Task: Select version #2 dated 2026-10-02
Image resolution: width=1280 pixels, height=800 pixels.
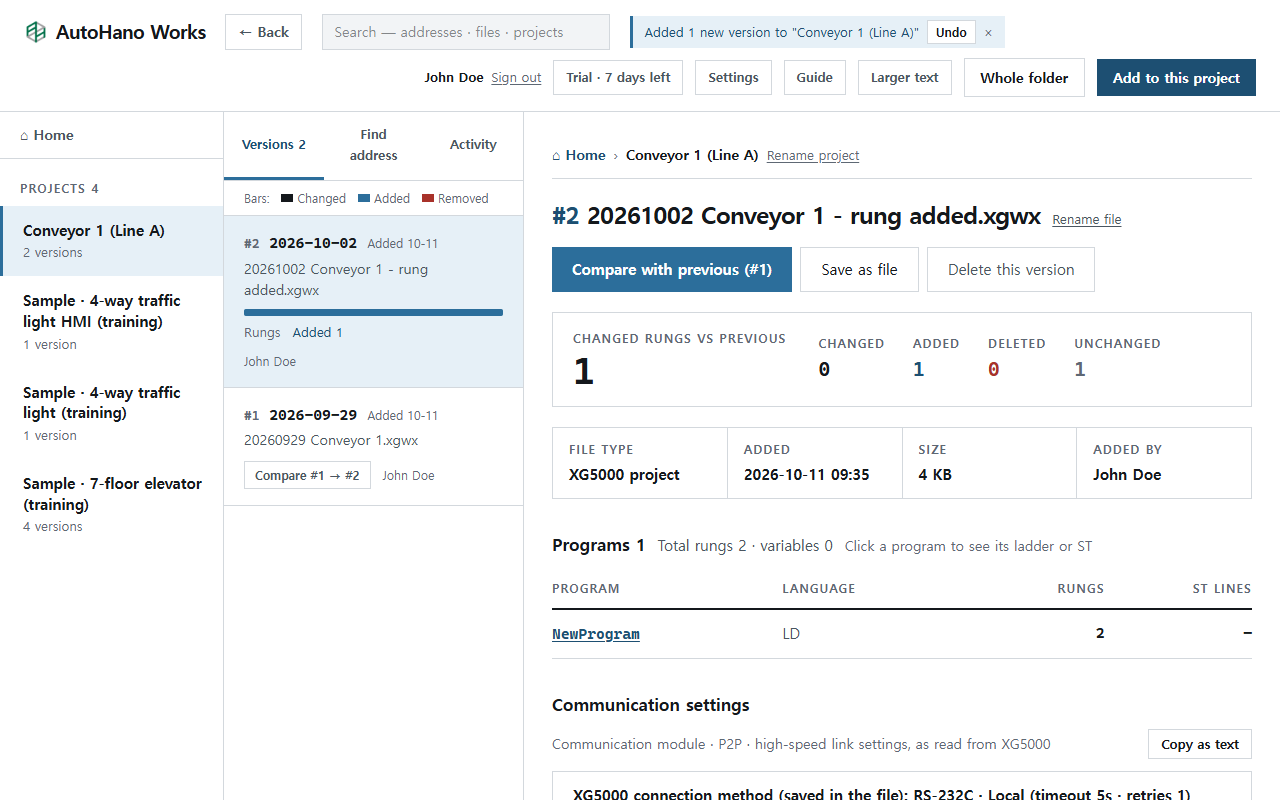Action: pyautogui.click(x=373, y=302)
